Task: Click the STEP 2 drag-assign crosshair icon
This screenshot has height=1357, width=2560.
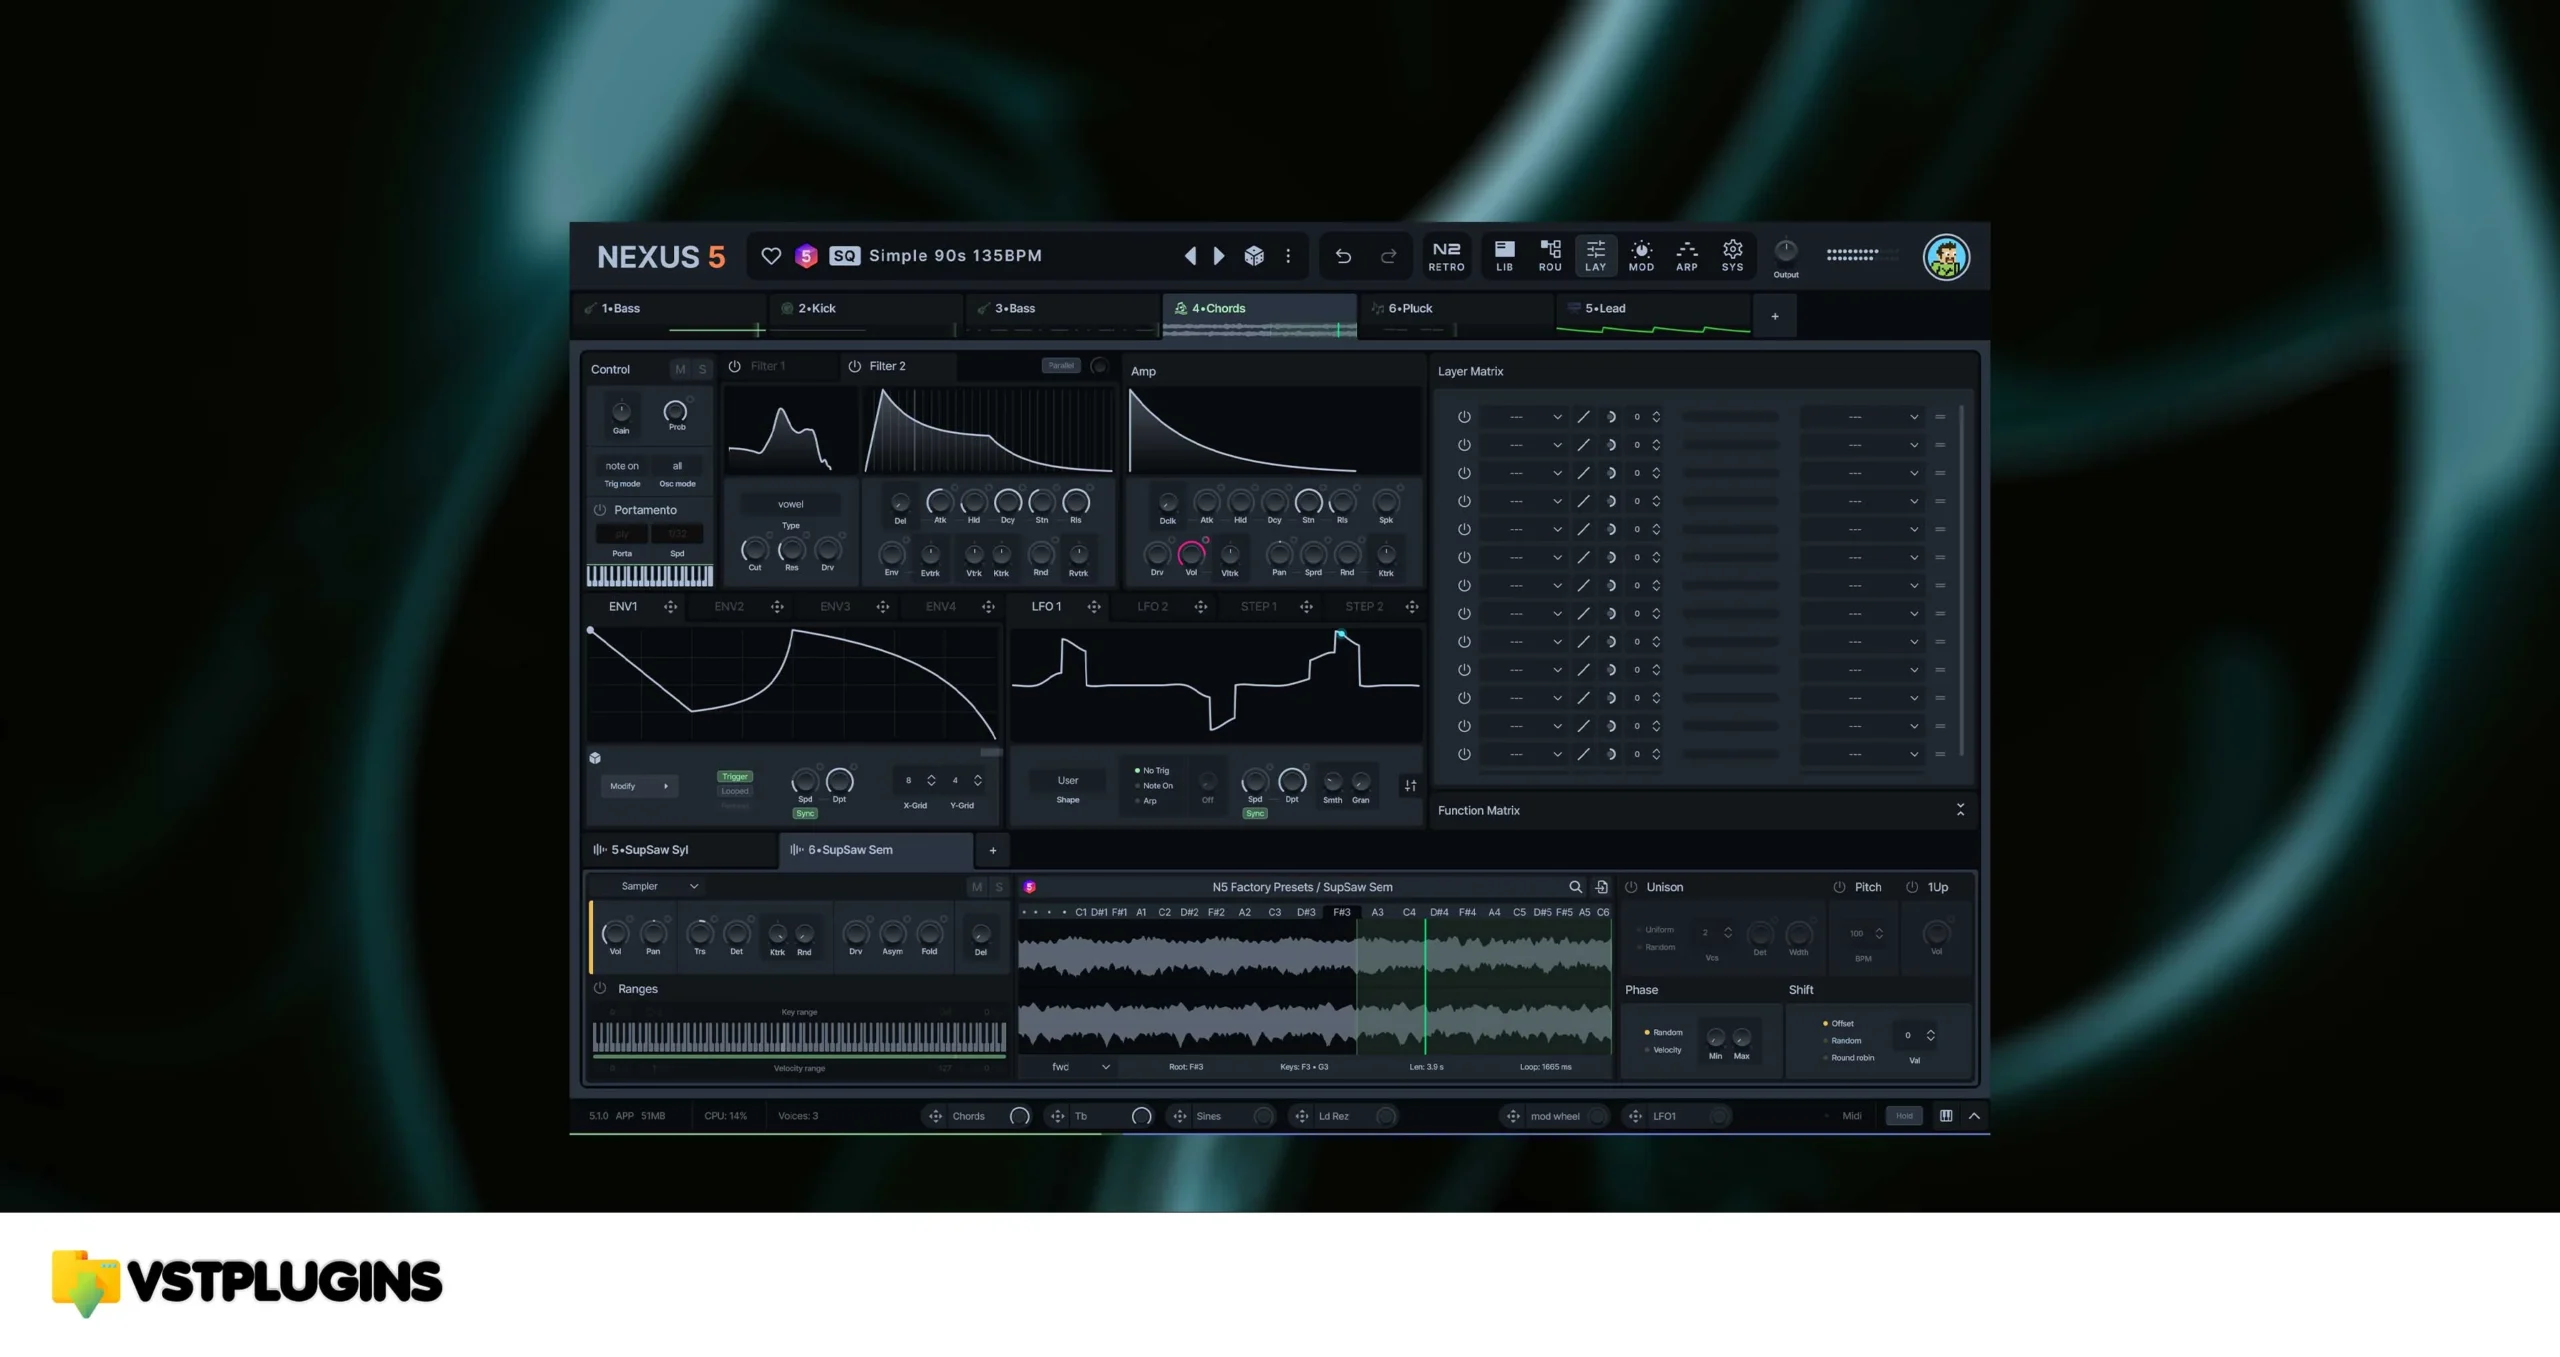Action: [1412, 607]
